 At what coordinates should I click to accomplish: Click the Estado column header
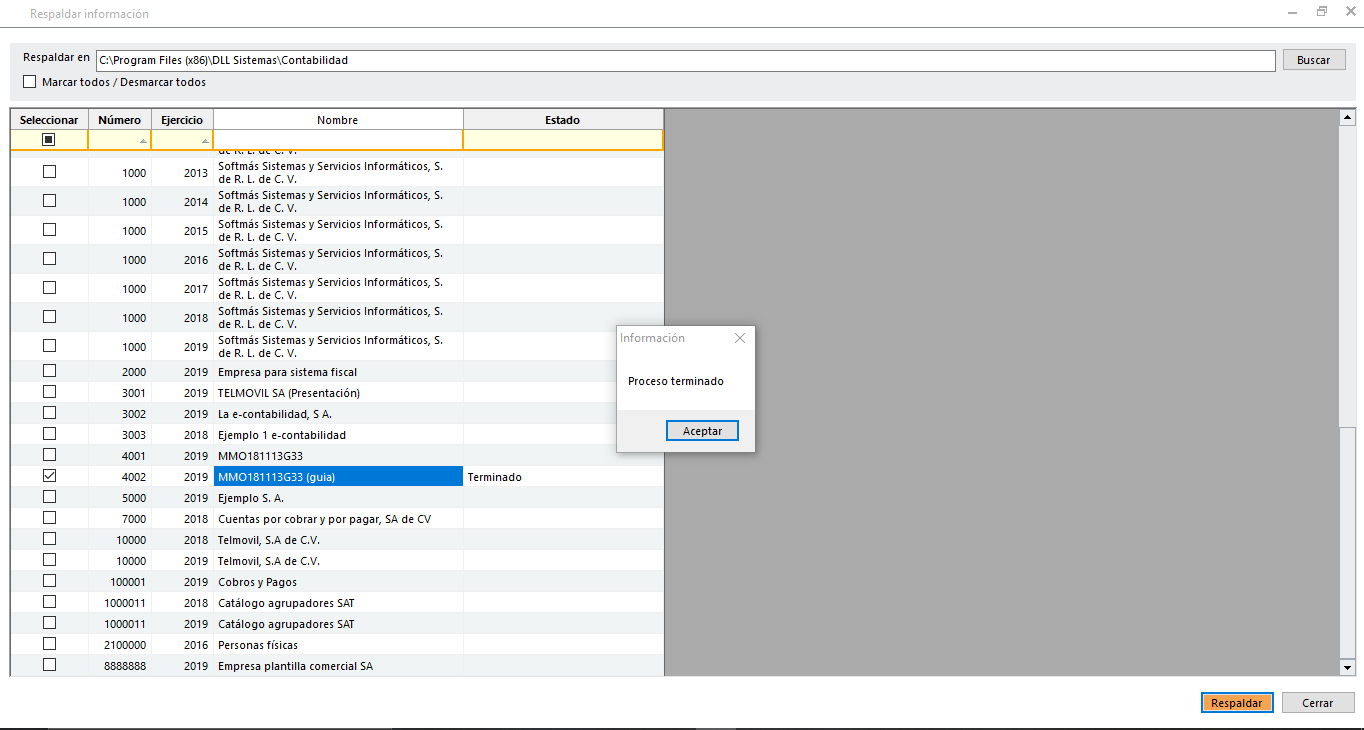[x=562, y=120]
